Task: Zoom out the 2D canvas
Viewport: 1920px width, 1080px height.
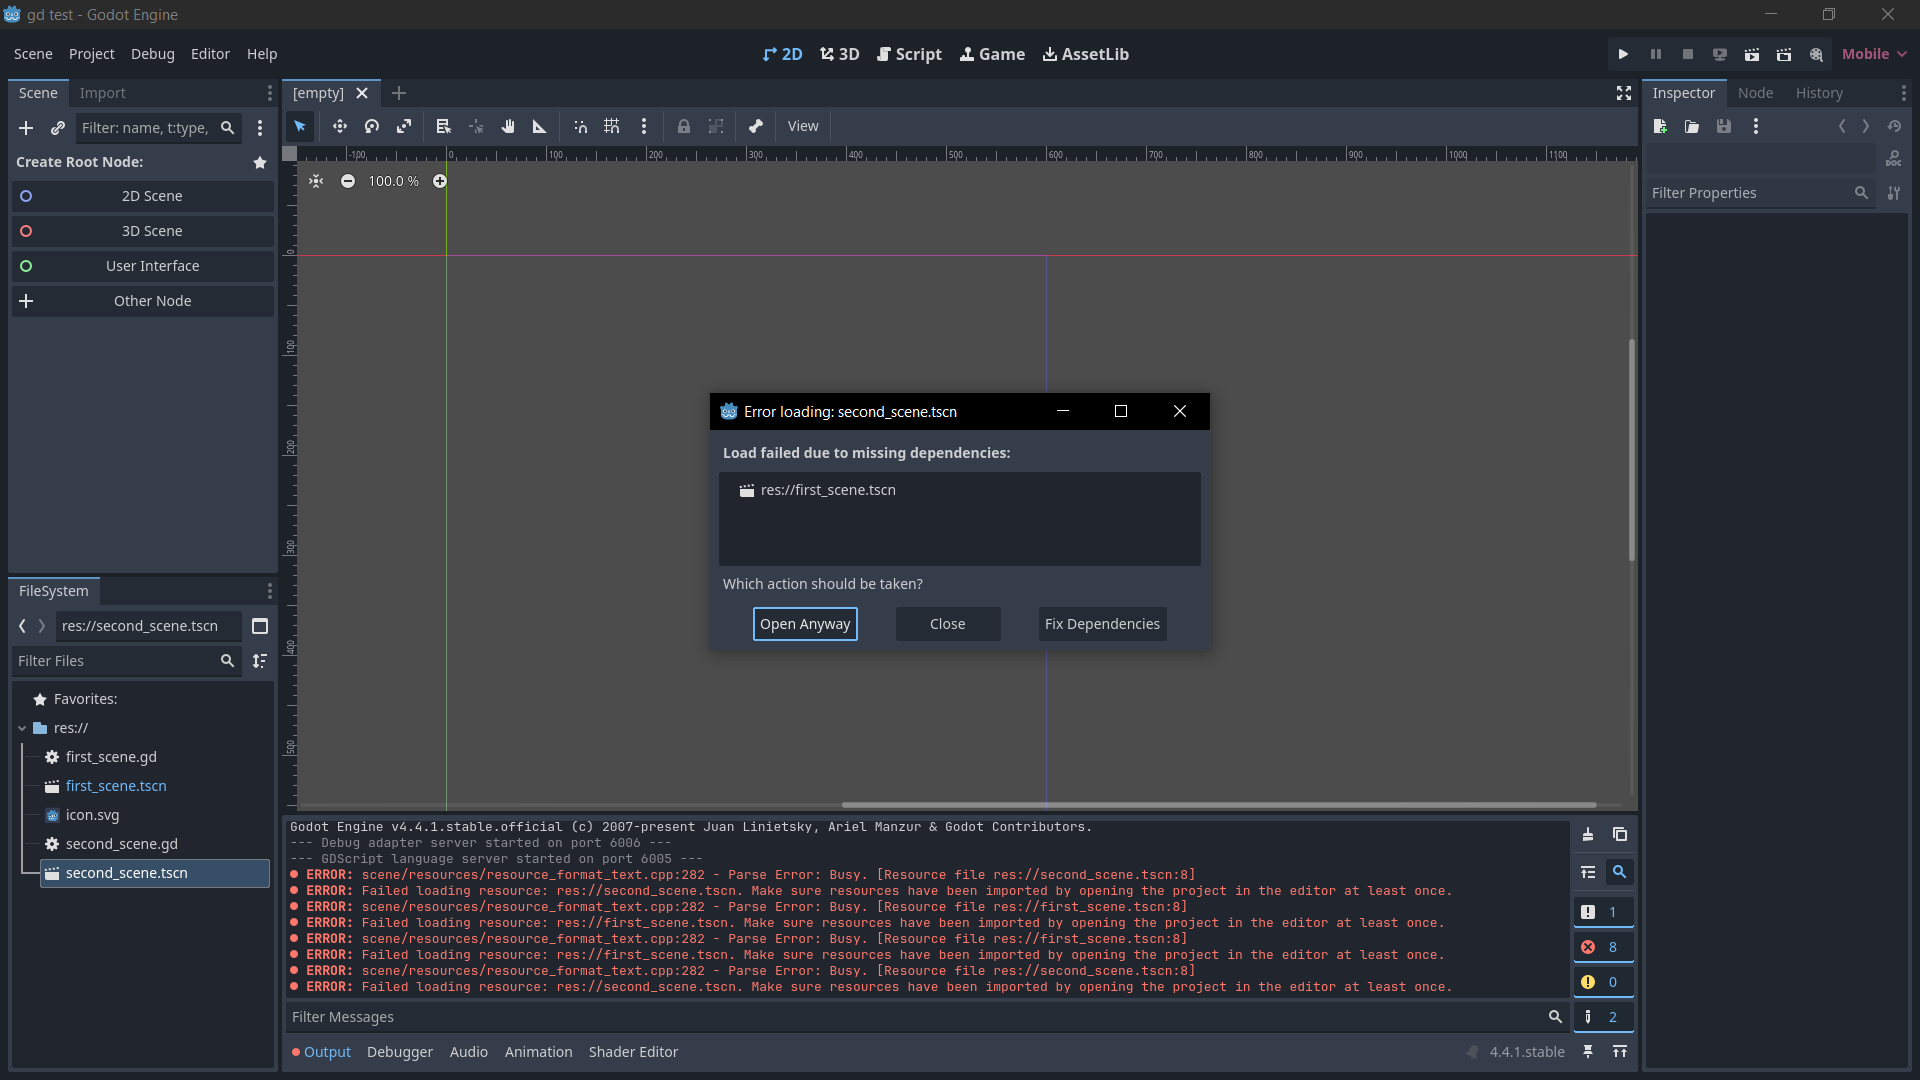Action: pyautogui.click(x=347, y=181)
